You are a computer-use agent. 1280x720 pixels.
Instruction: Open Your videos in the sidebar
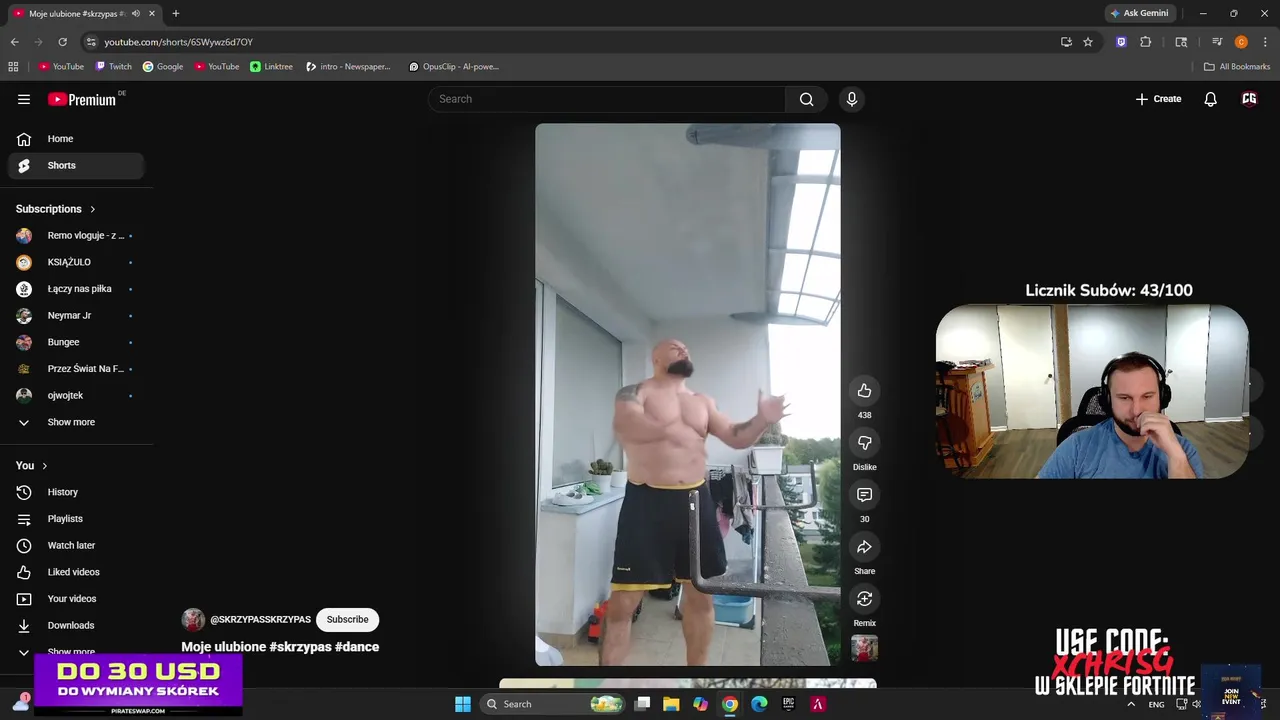coord(76,599)
